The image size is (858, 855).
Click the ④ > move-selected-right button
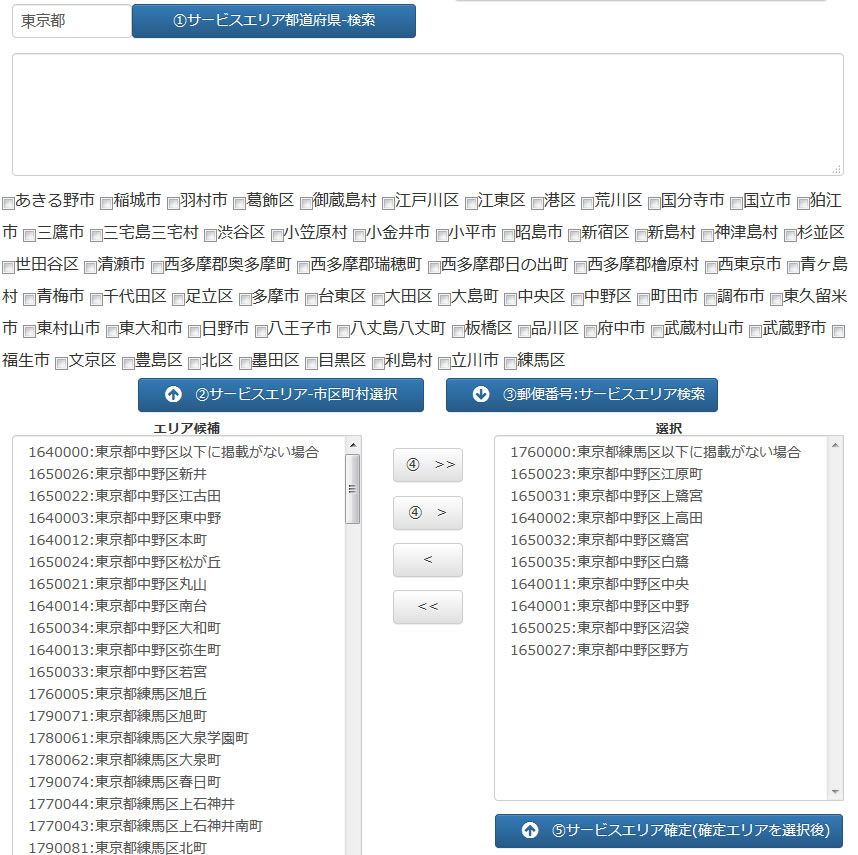point(428,513)
